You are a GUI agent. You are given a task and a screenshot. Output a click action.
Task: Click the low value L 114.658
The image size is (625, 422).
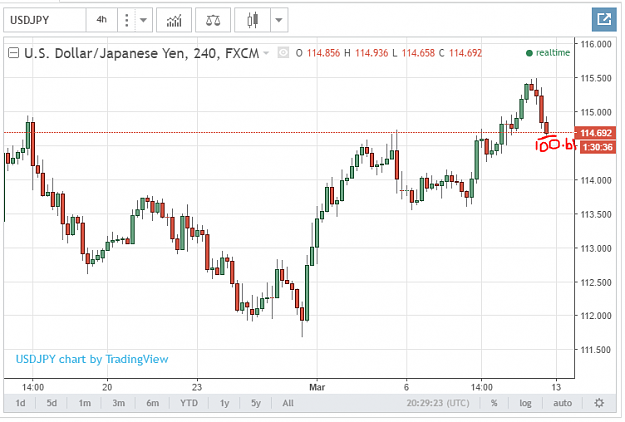pyautogui.click(x=413, y=53)
